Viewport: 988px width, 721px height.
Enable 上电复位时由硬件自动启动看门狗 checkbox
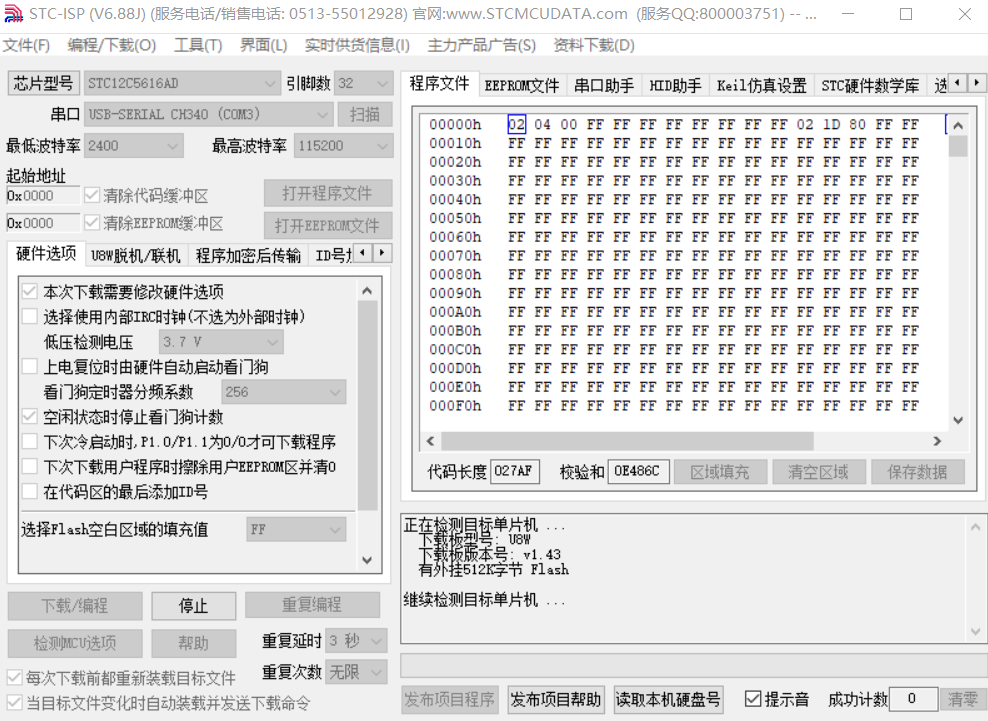coord(30,366)
